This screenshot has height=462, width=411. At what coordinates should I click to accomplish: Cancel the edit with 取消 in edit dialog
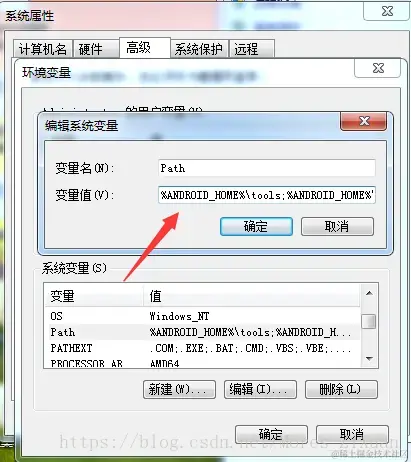click(337, 227)
